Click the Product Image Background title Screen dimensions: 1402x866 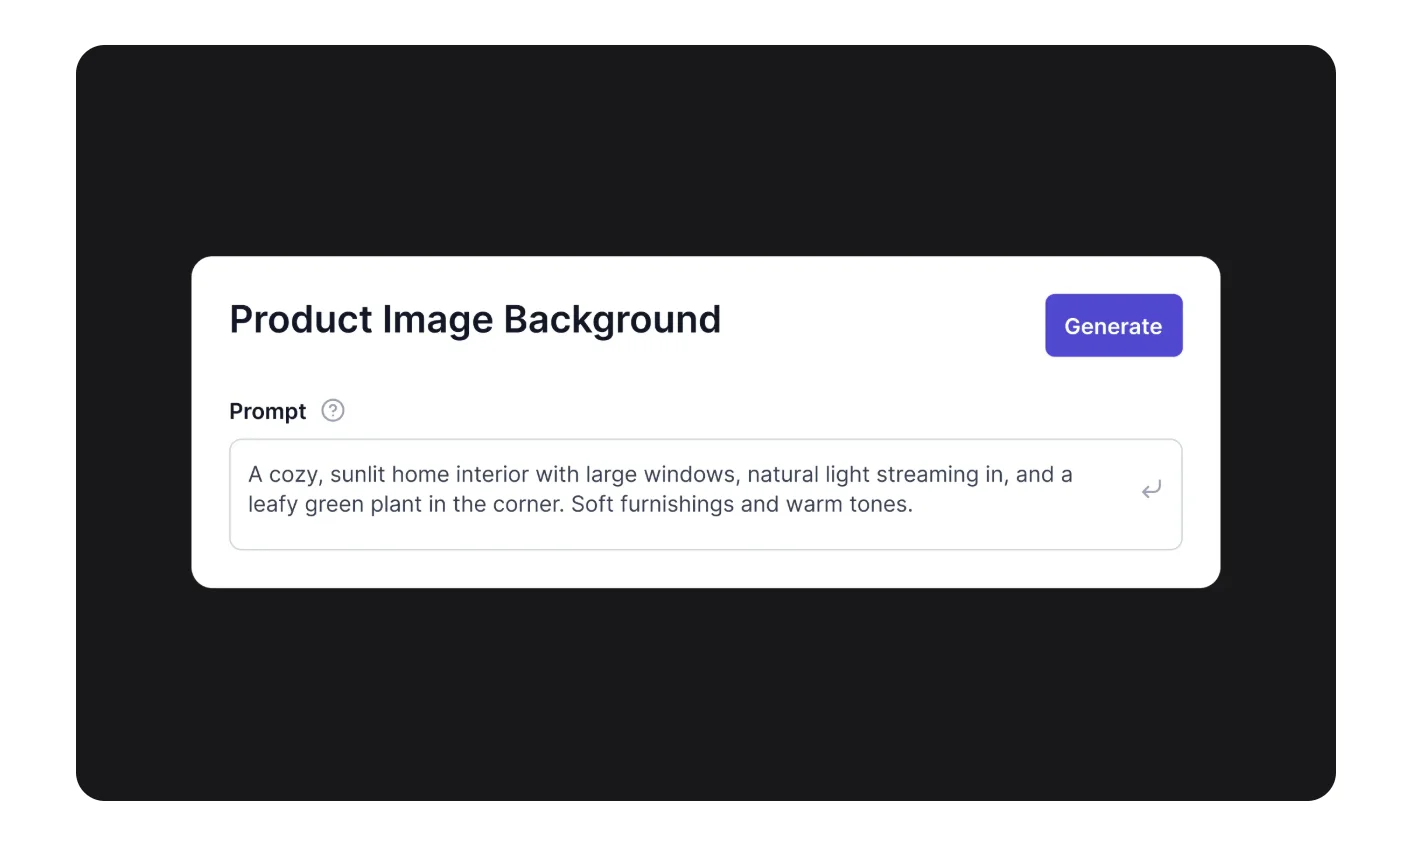[x=475, y=319]
